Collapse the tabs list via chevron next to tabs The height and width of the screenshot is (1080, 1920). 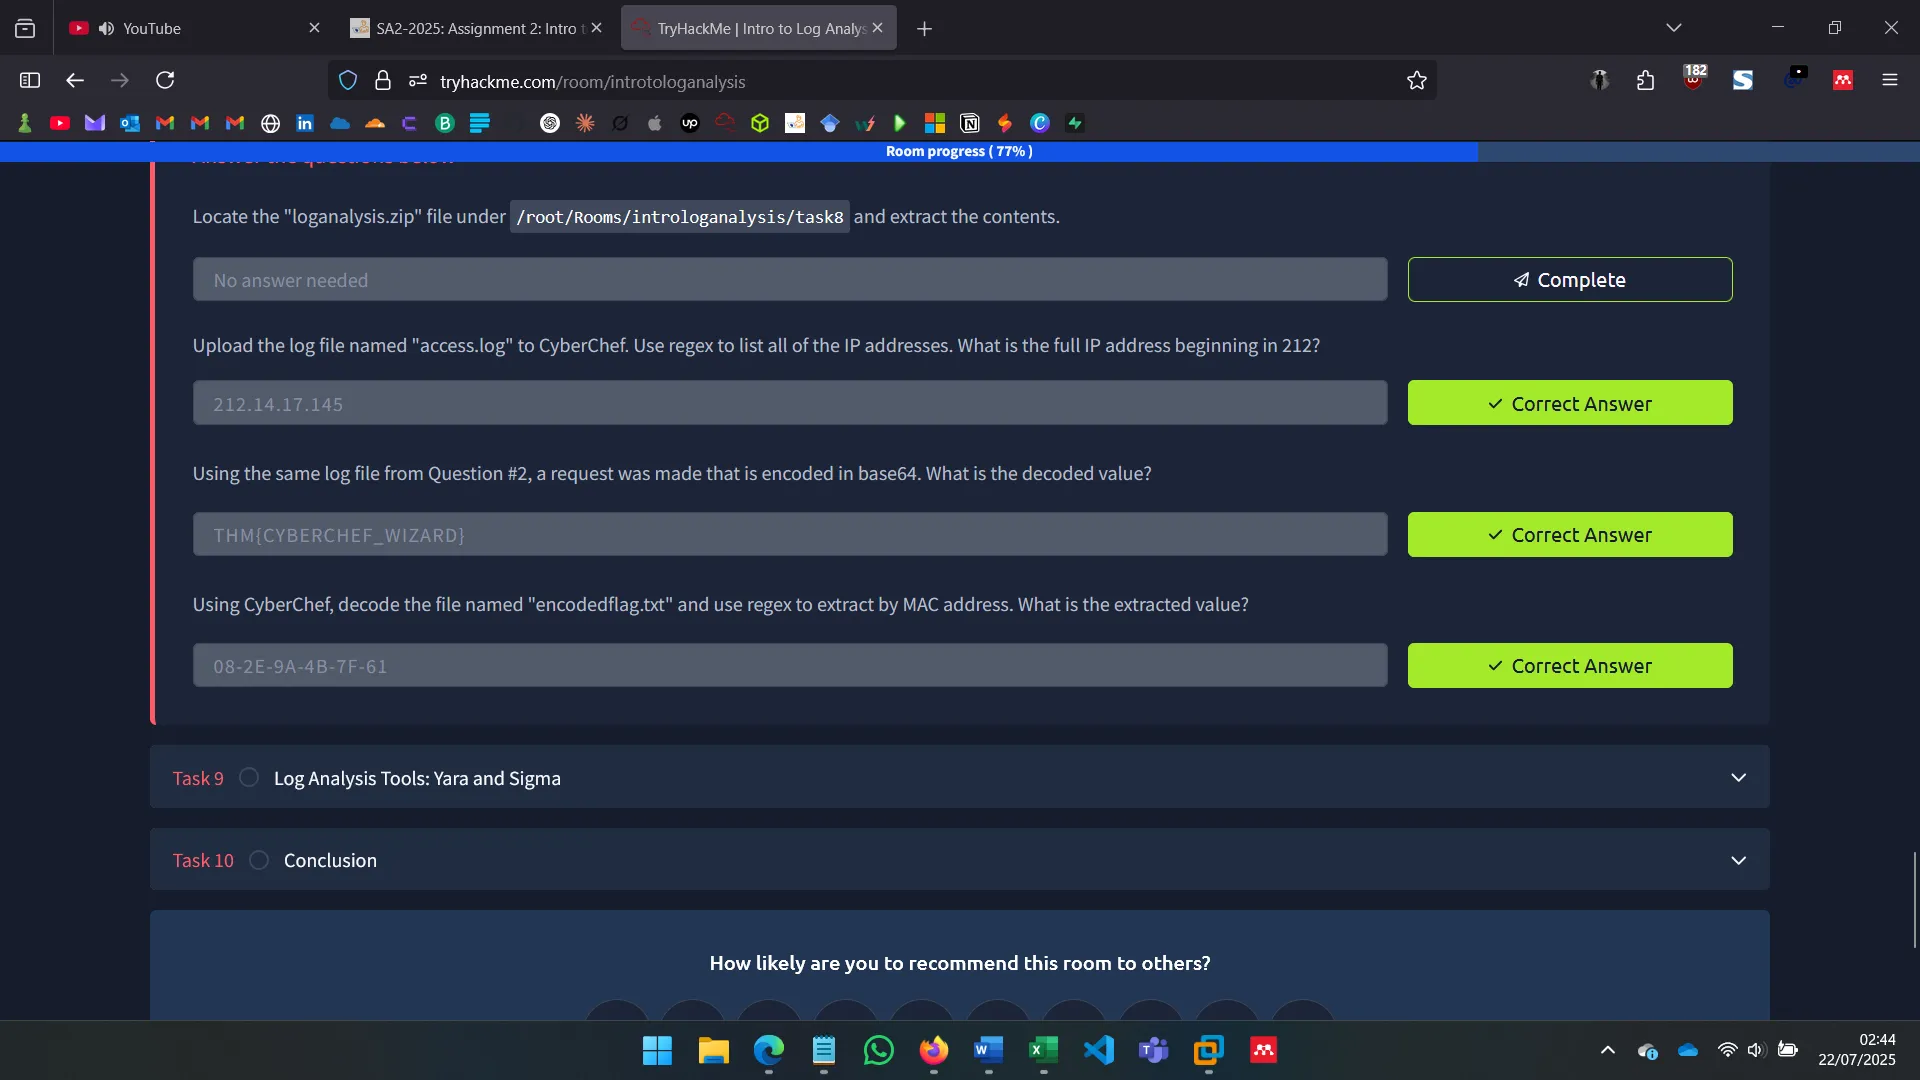pos(1674,27)
